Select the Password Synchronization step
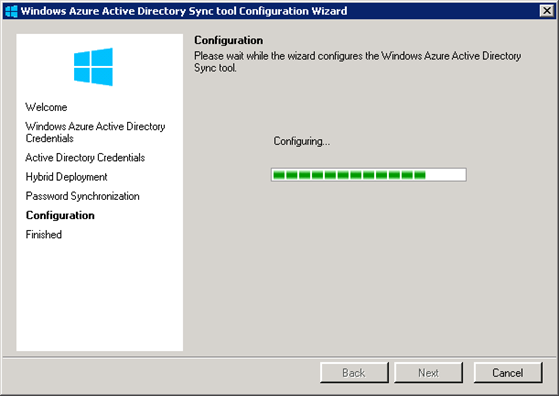This screenshot has height=396, width=559. (x=82, y=196)
